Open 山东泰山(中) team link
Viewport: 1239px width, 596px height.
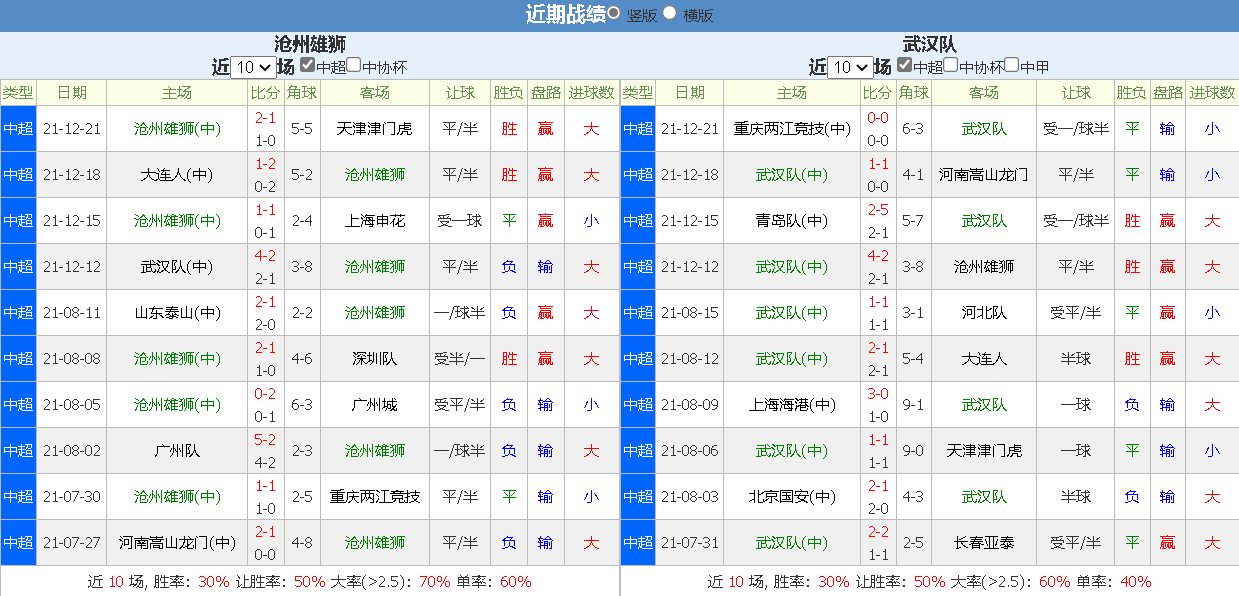coord(178,312)
